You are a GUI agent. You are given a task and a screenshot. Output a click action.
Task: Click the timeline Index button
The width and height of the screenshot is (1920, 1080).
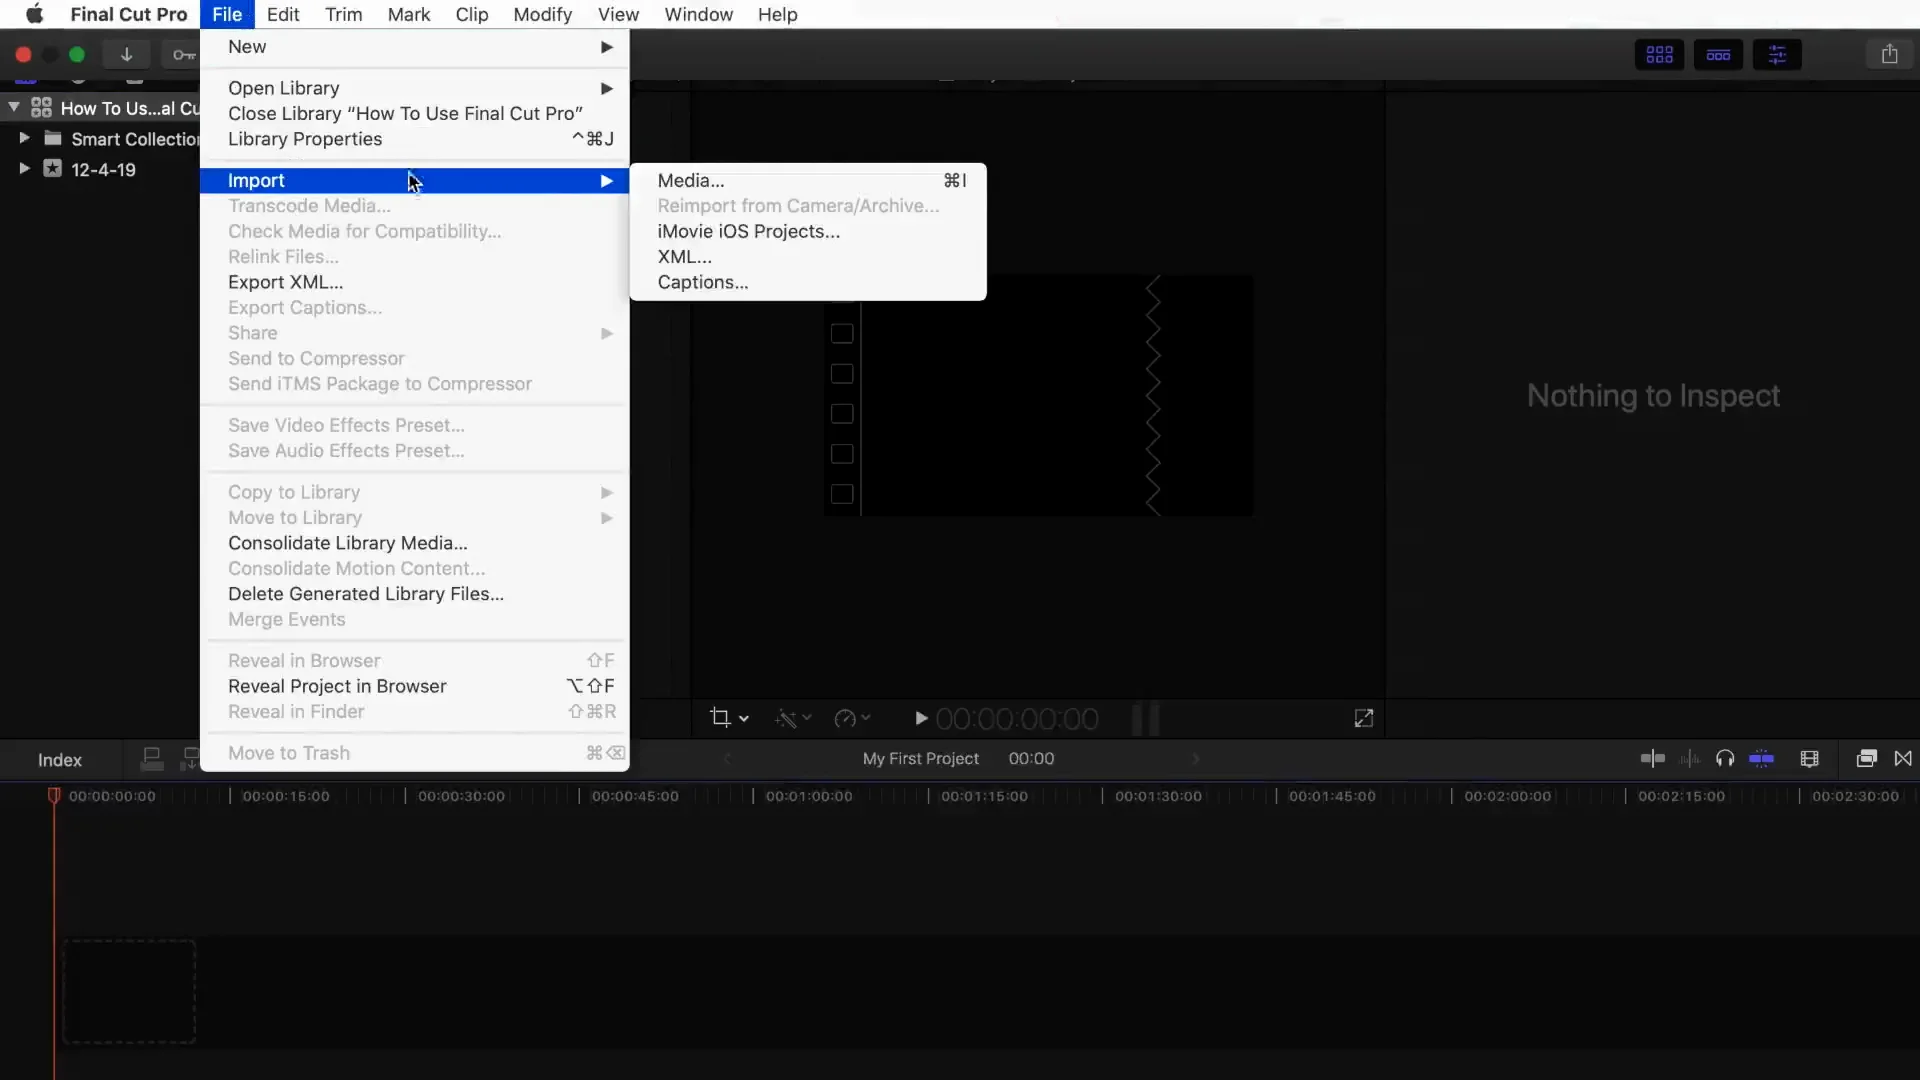click(x=60, y=760)
